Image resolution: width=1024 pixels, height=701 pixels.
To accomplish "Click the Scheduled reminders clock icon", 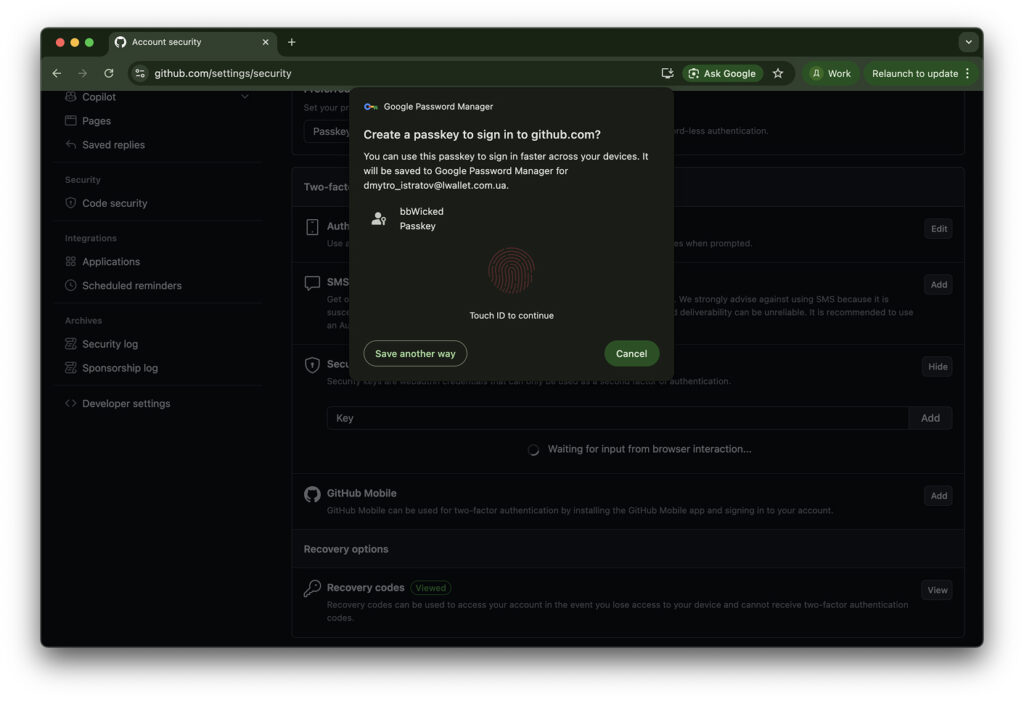I will (71, 285).
